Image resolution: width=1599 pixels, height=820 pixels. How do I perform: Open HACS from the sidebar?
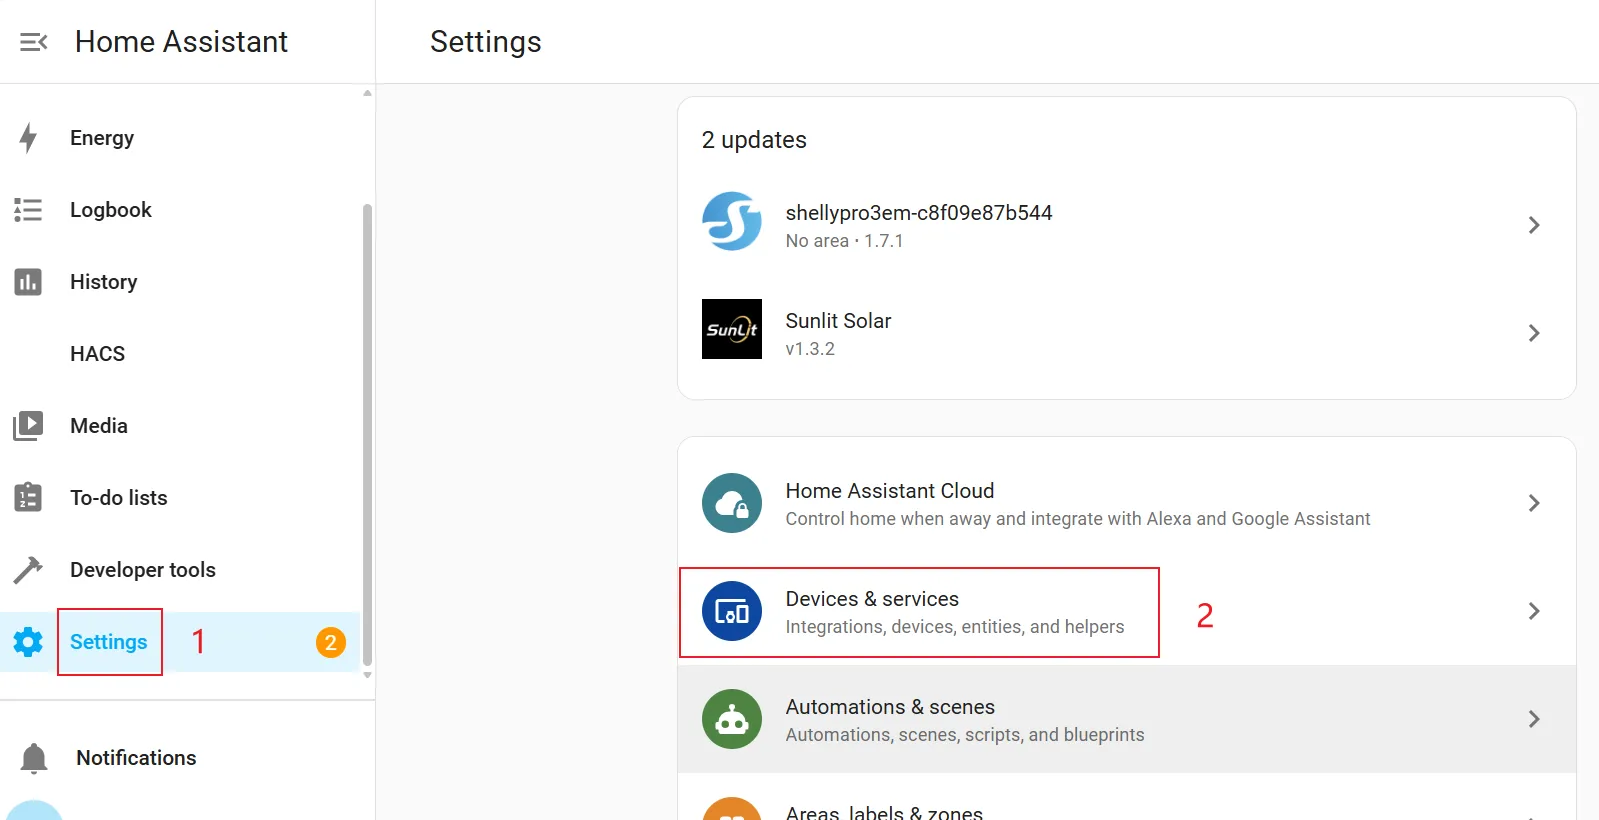(x=98, y=354)
